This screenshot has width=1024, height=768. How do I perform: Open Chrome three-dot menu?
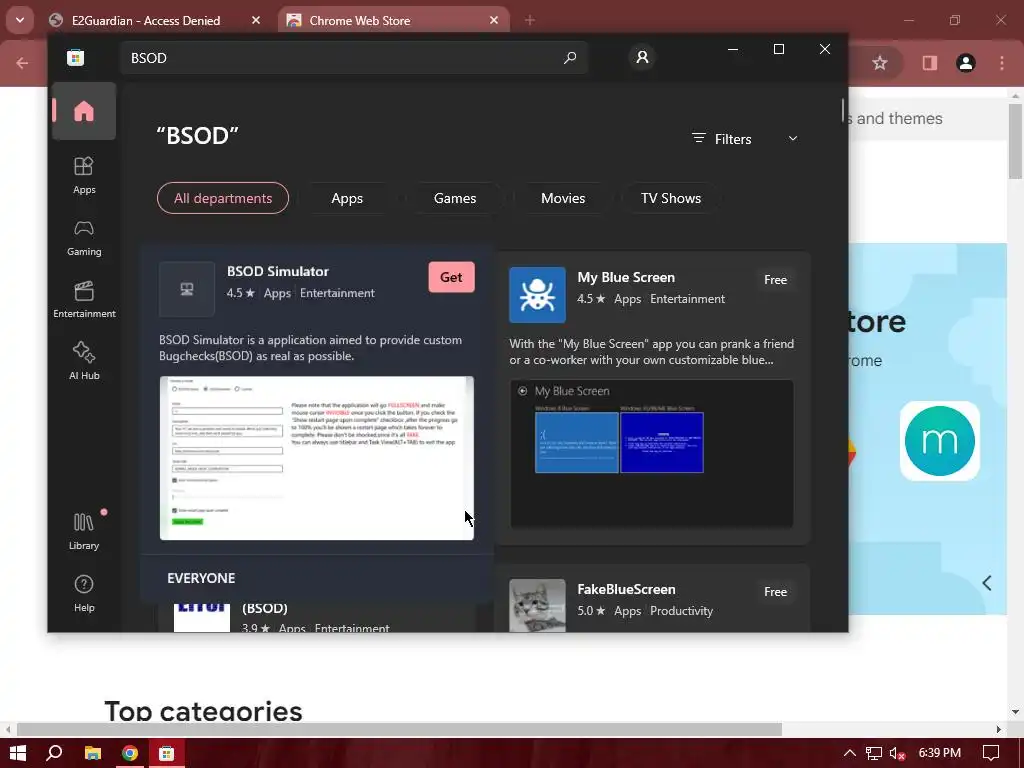pyautogui.click(x=1002, y=63)
